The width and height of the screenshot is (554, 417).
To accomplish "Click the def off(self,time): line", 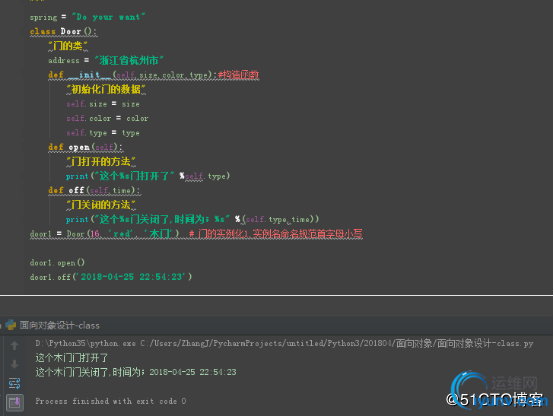I will (x=94, y=190).
